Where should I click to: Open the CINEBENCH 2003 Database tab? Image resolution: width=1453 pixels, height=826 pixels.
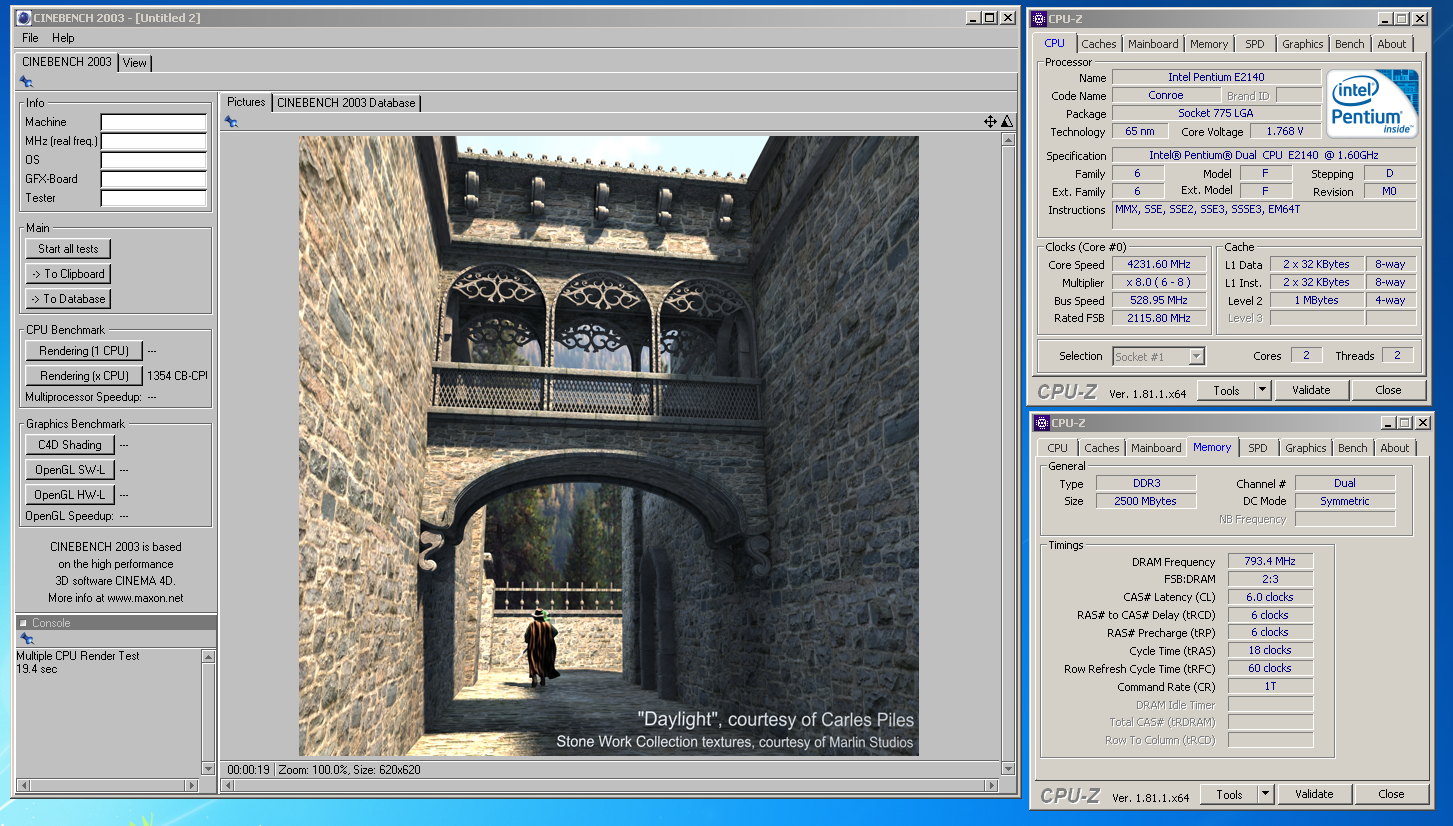(346, 103)
